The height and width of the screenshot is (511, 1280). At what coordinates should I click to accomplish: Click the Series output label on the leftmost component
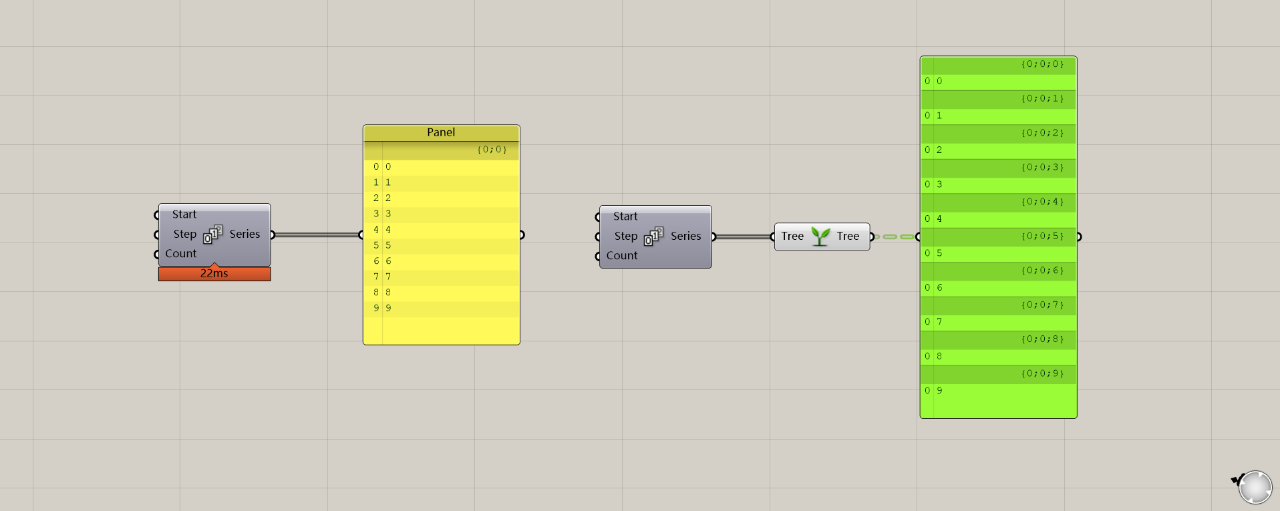[244, 235]
